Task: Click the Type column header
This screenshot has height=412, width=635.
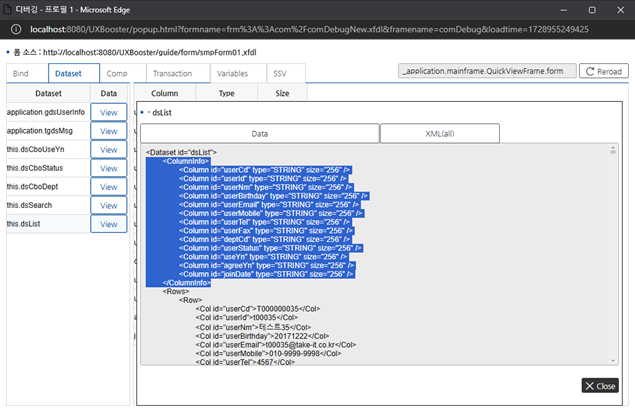Action: (x=226, y=93)
